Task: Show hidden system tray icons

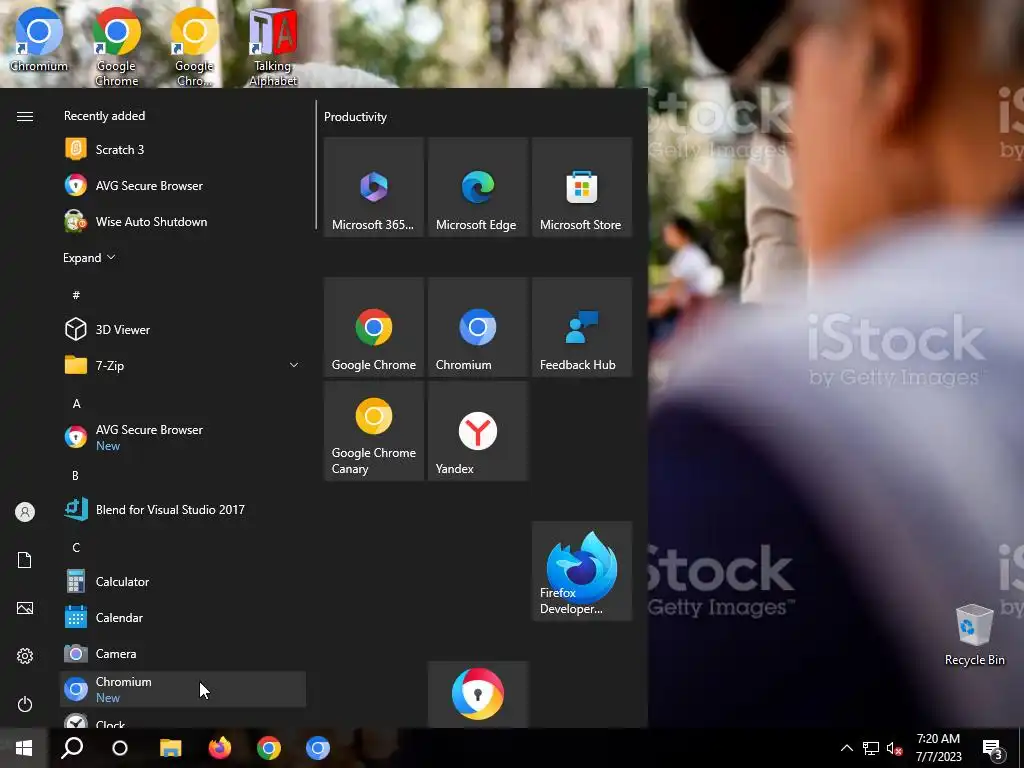Action: (846, 748)
